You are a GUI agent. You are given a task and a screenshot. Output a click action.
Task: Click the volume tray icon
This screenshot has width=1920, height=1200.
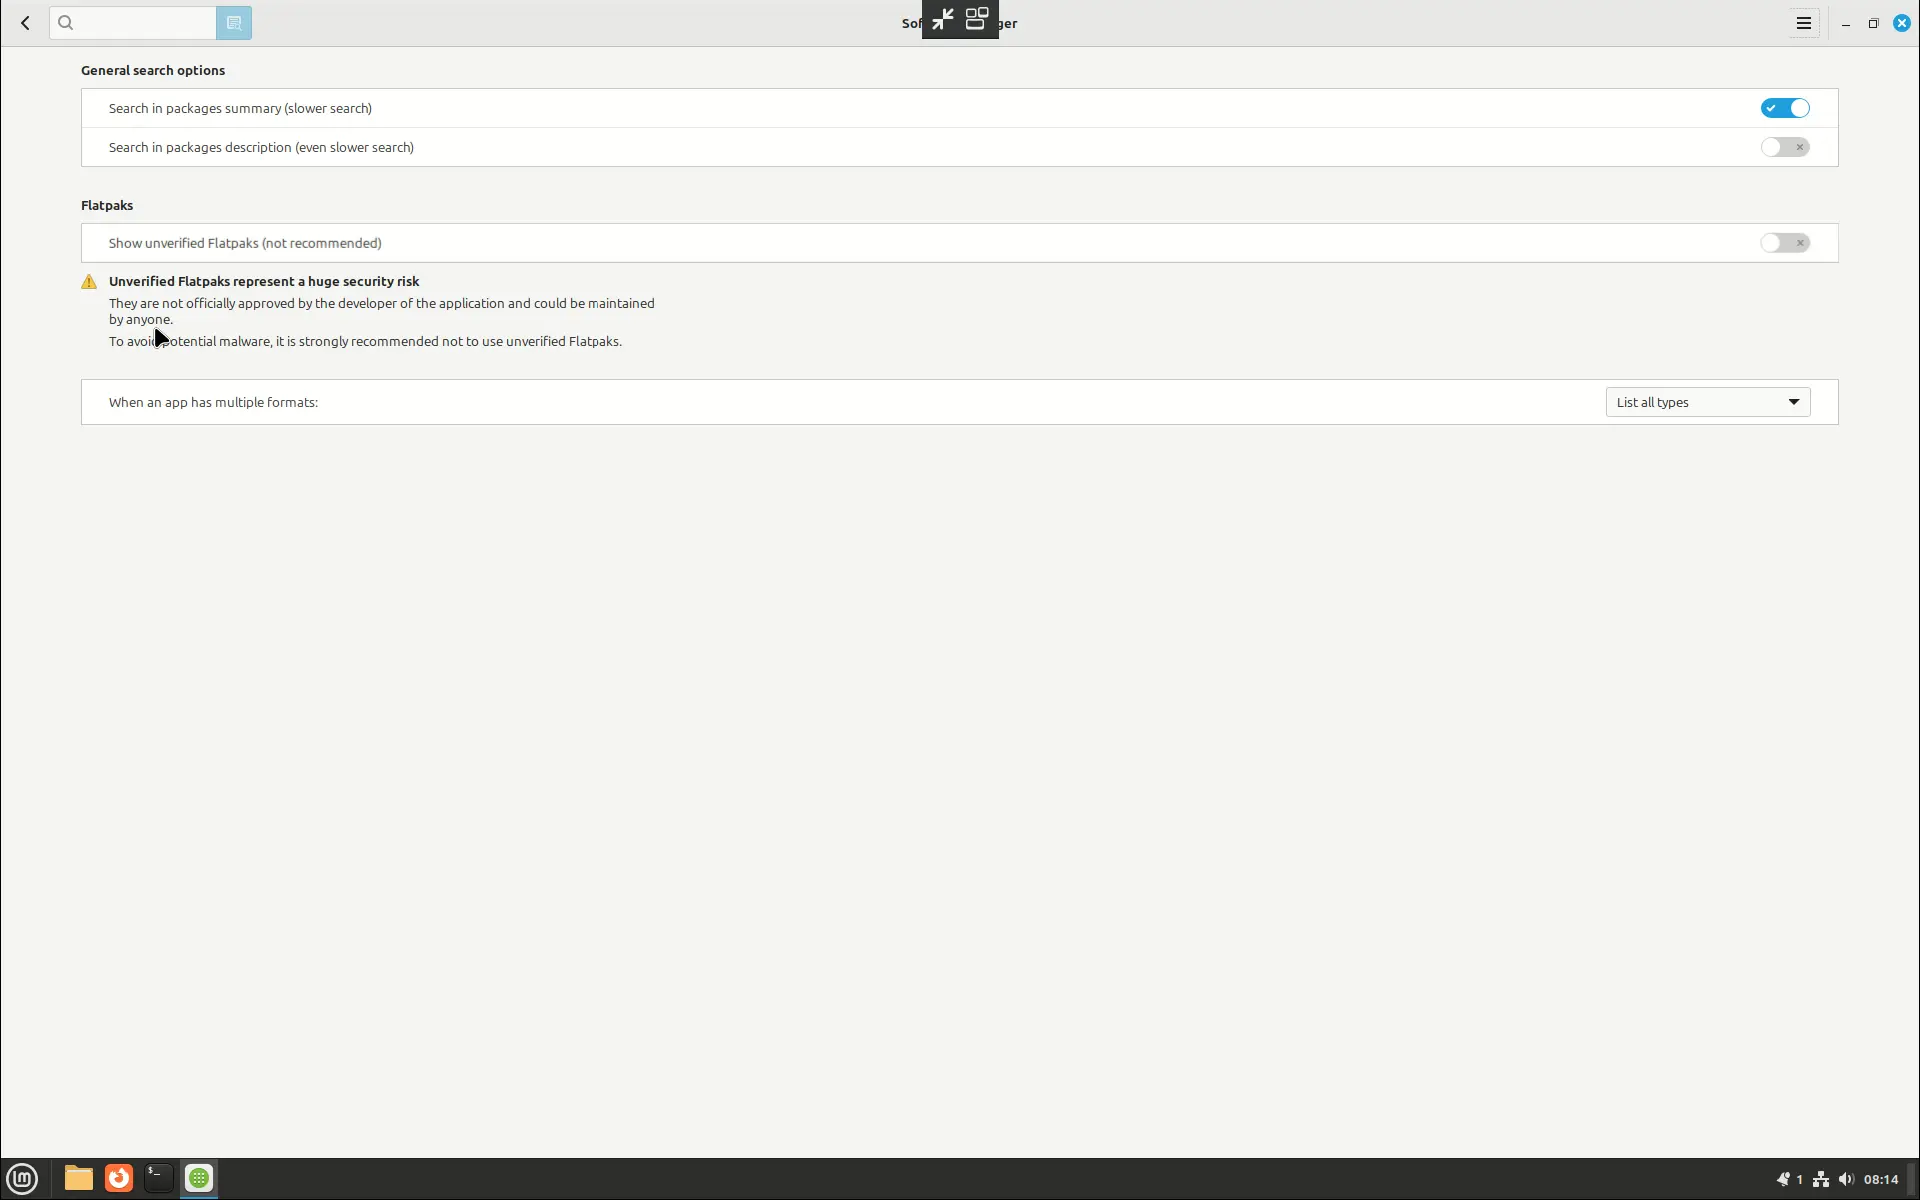coord(1846,1180)
